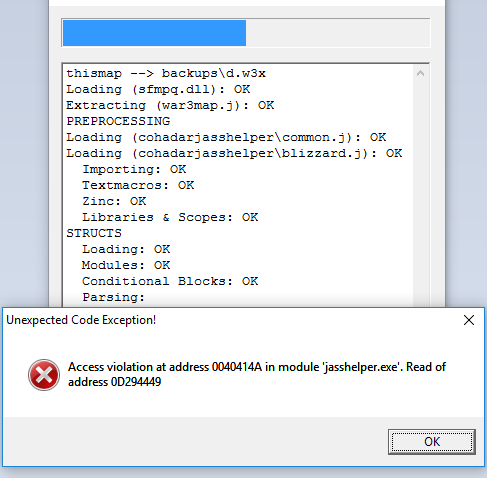Select the blizzard.j loading log line
Image resolution: width=487 pixels, height=478 pixels.
234,153
